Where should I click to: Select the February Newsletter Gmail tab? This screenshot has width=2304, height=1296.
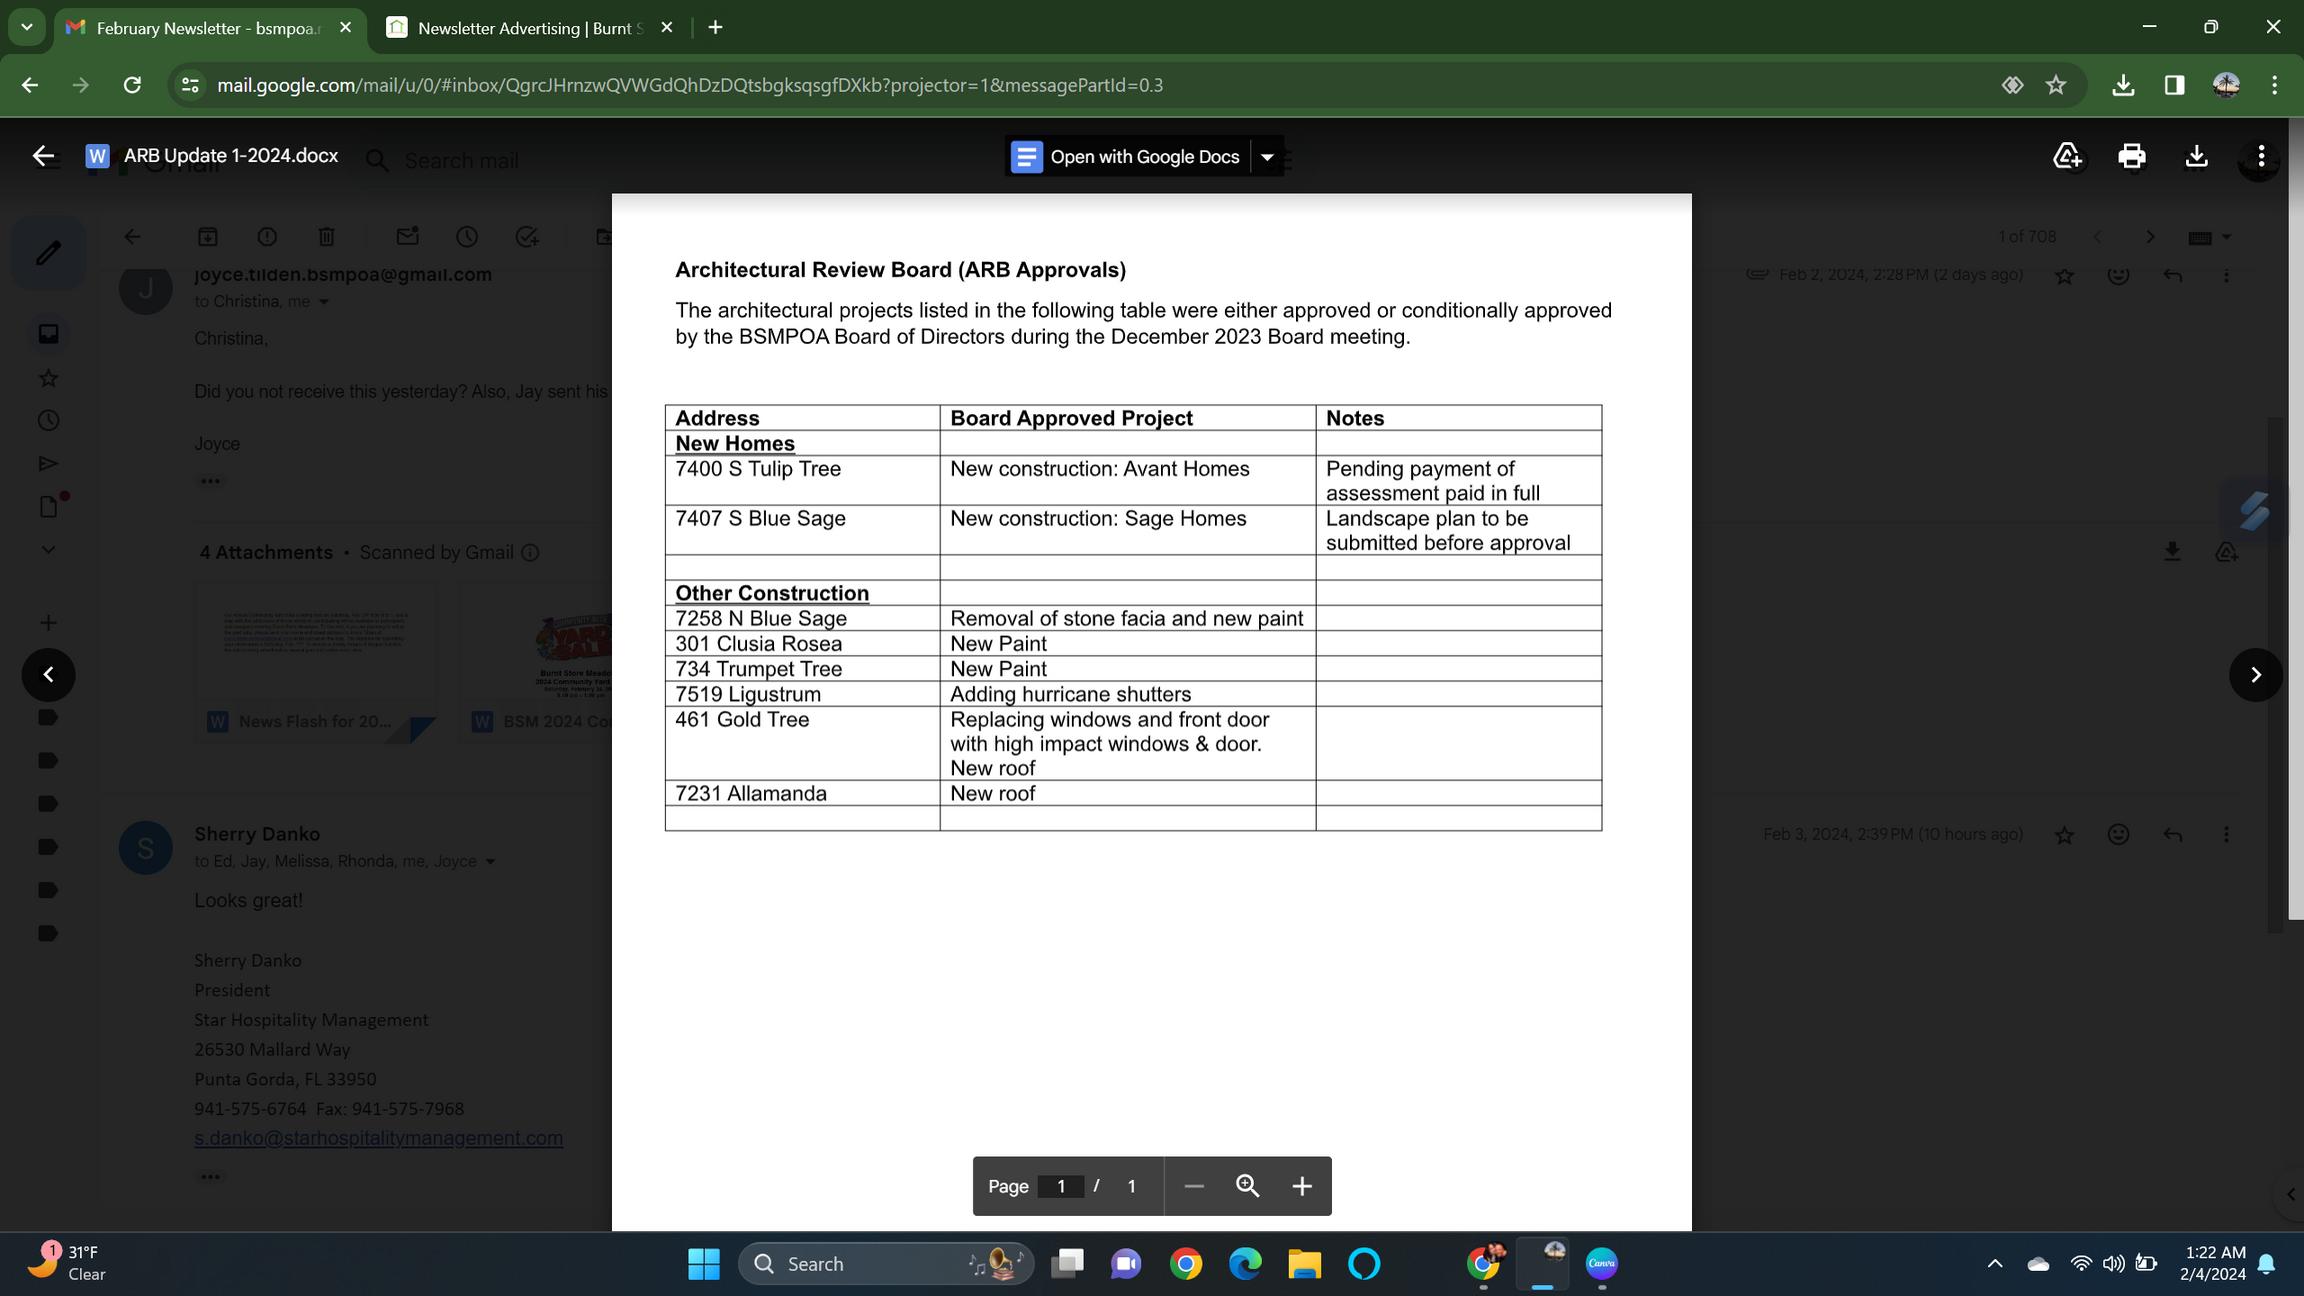coord(205,28)
